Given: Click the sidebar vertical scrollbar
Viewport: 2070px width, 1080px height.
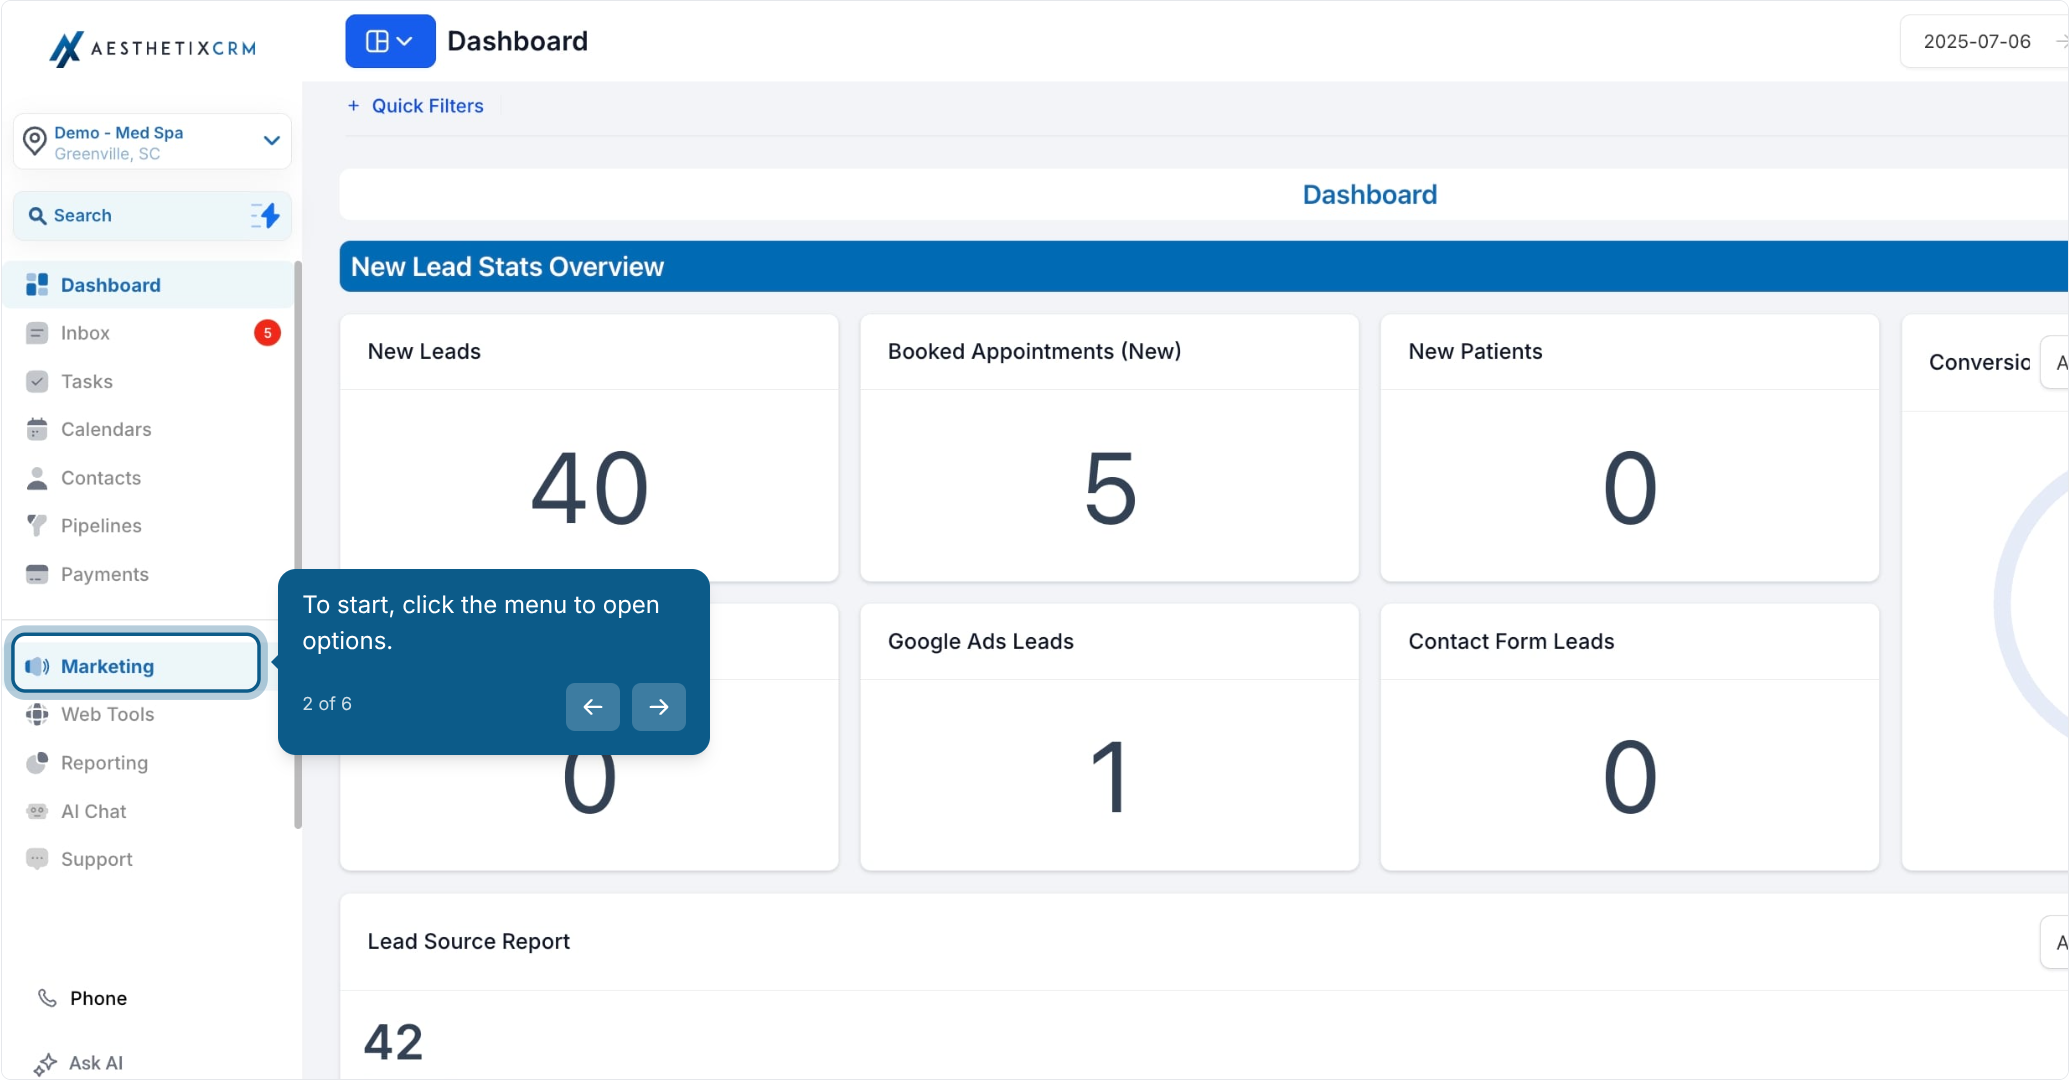Looking at the screenshot, I should 298,545.
